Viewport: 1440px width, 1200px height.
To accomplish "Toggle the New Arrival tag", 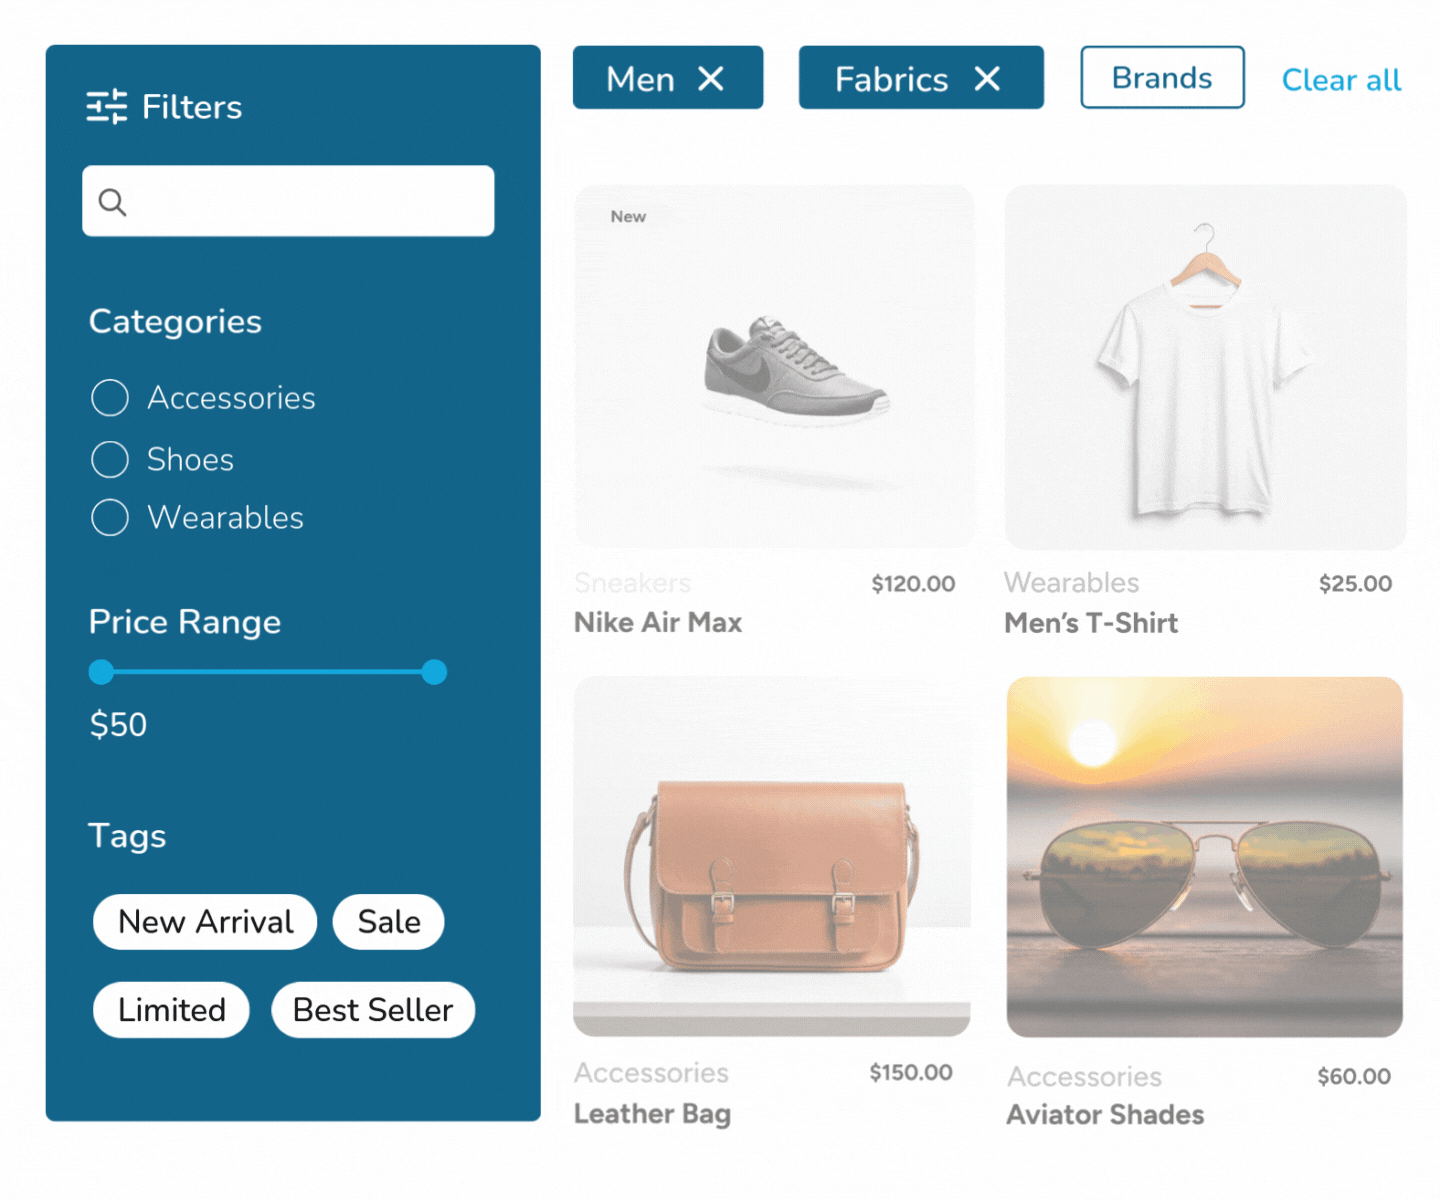I will [205, 921].
